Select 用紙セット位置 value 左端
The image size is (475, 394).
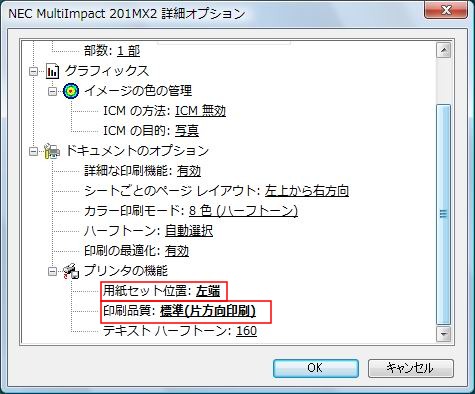point(208,291)
